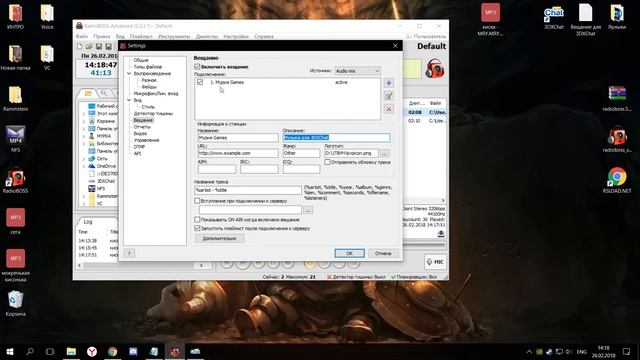Select the Новая папка desktop folder
Screen dimensions: 640x360
tap(16, 58)
